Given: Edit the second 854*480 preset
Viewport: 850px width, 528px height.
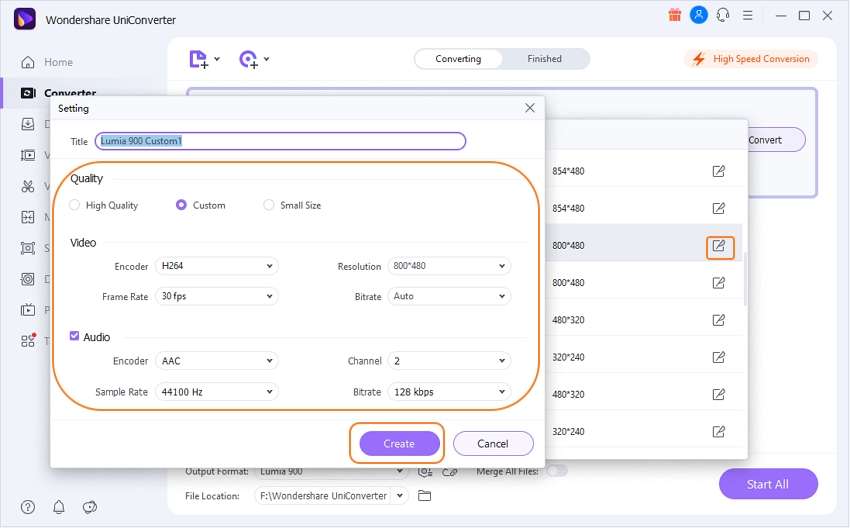Looking at the screenshot, I should (x=718, y=208).
